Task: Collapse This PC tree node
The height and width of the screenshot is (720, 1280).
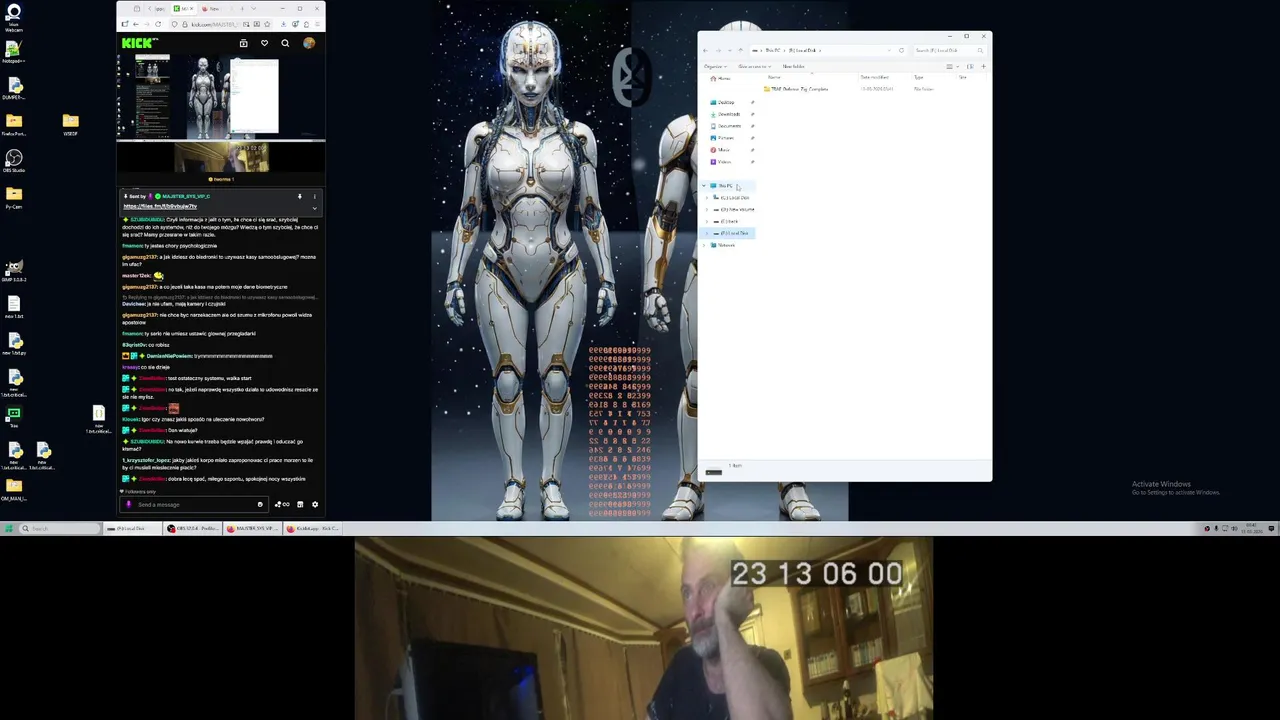Action: (x=704, y=186)
